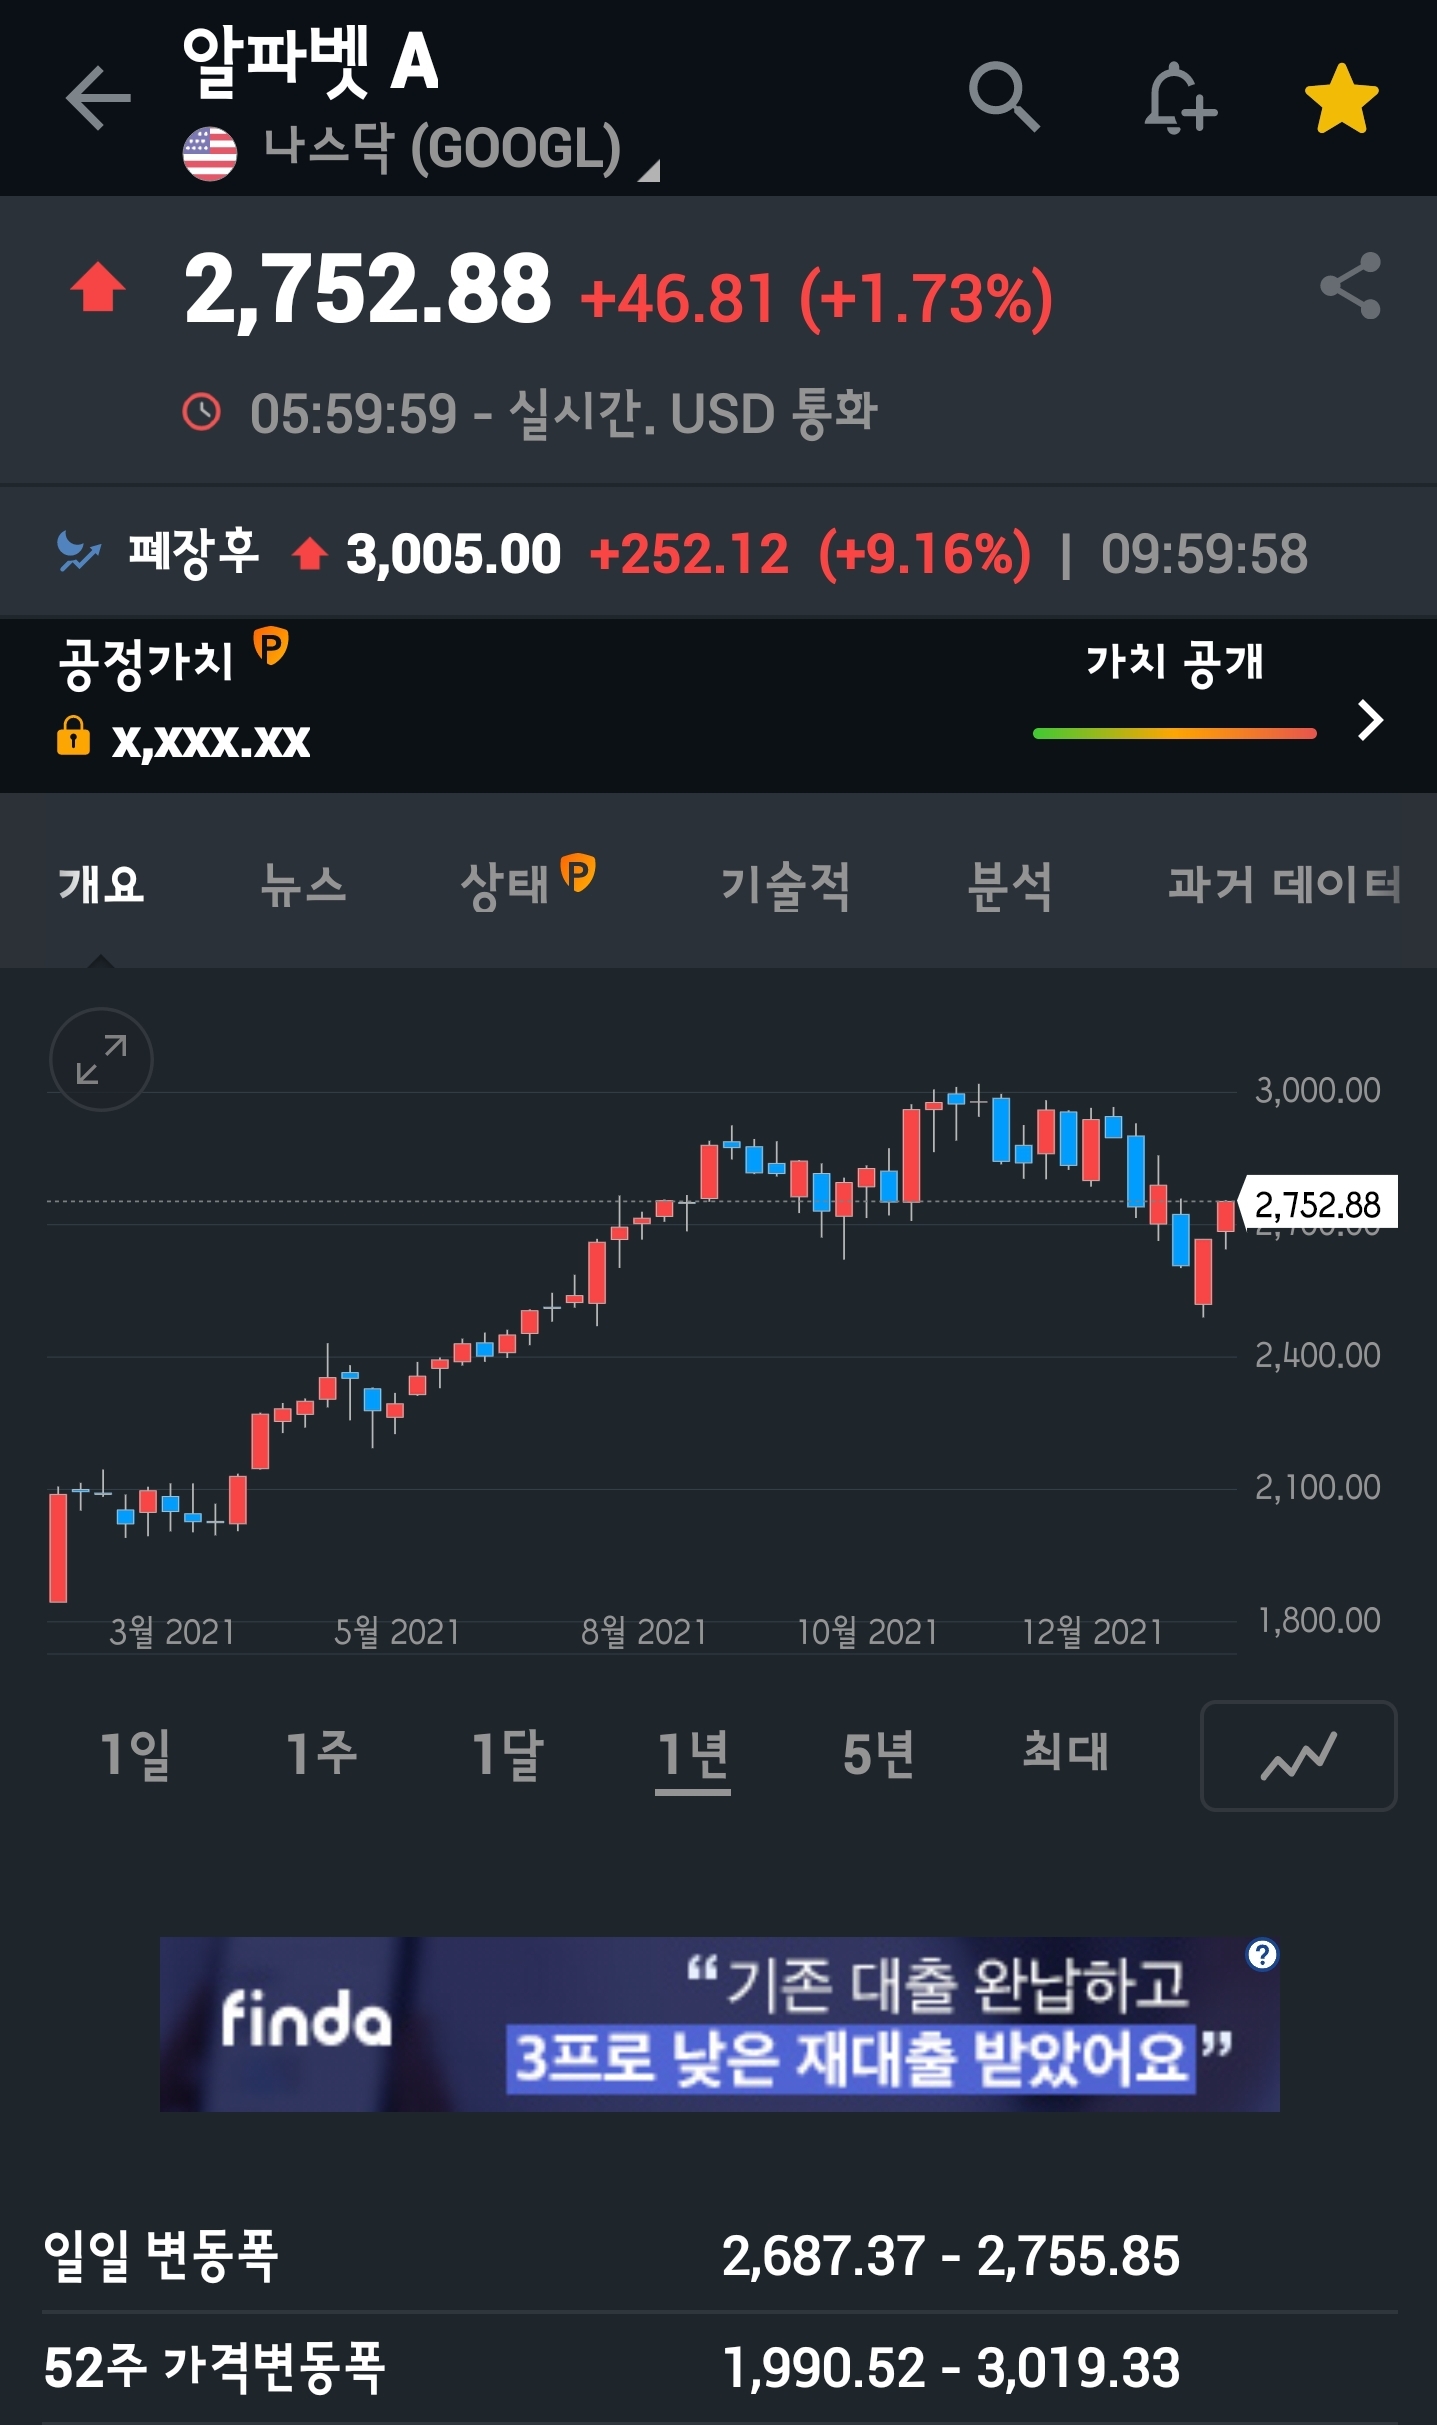Viewport: 1437px width, 2425px height.
Task: Tap the Pro badge on the 상태 tab
Action: (577, 872)
